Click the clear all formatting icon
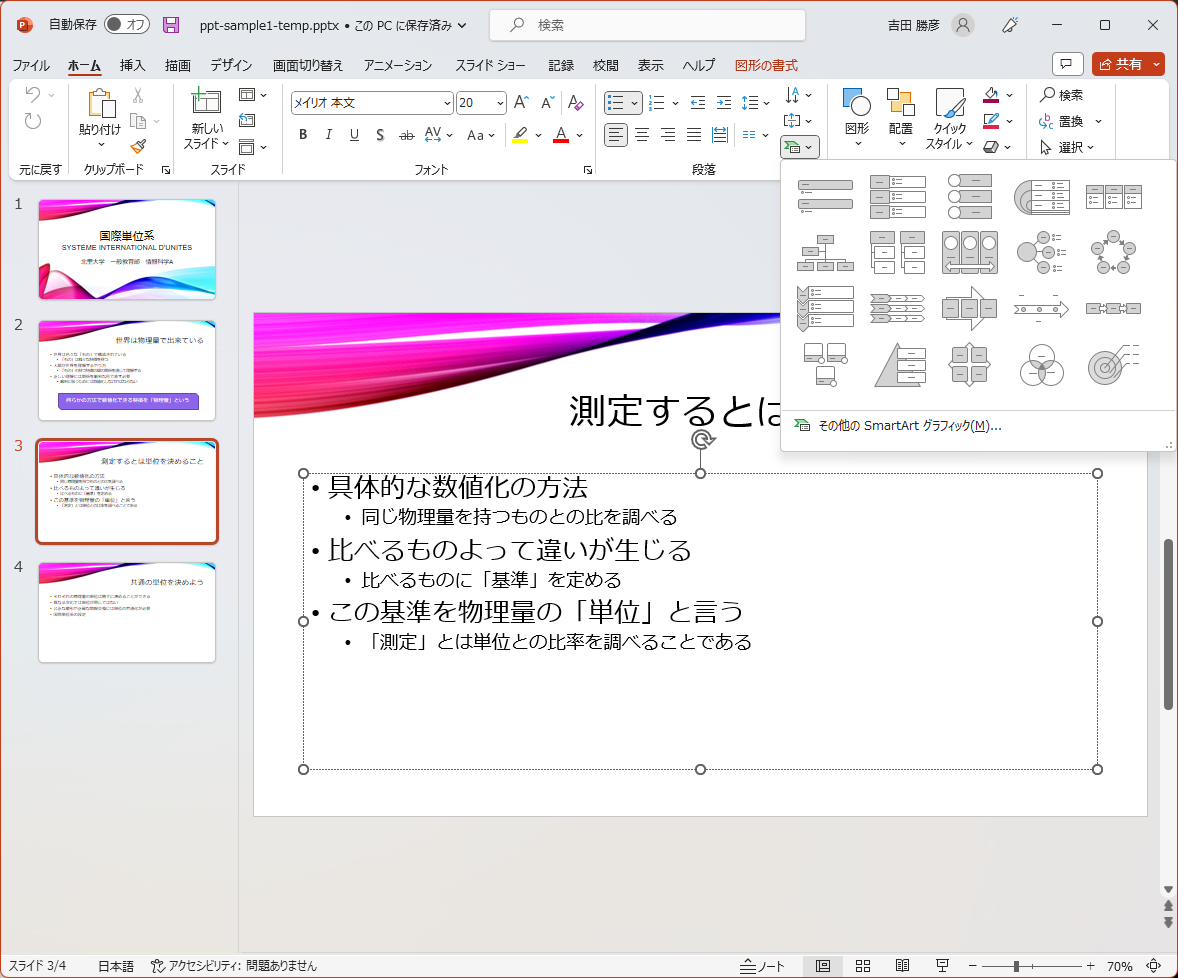The height and width of the screenshot is (978, 1178). point(575,103)
